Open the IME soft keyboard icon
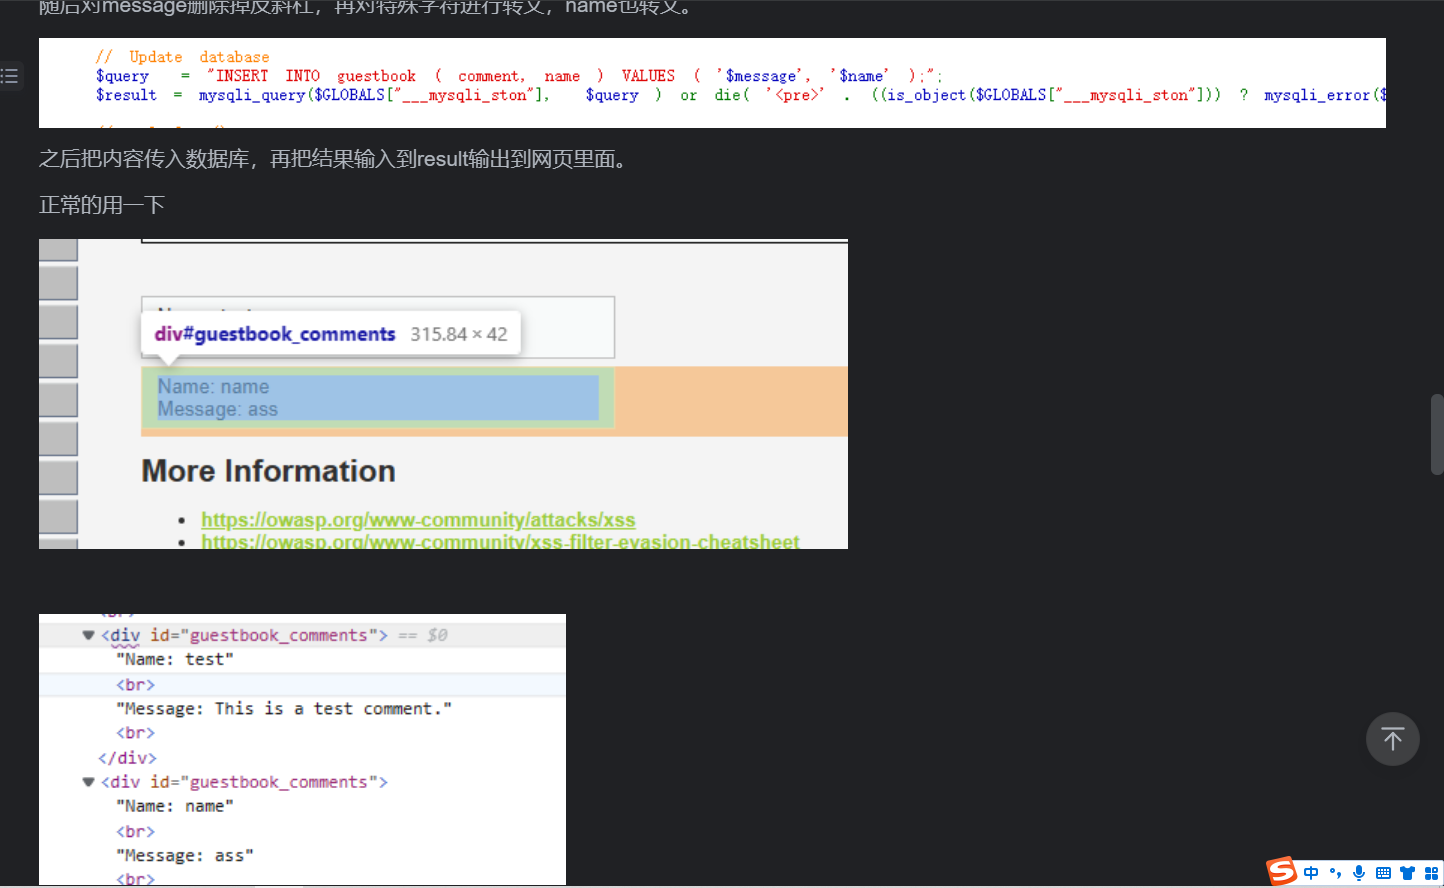This screenshot has height=888, width=1444. coord(1383,873)
